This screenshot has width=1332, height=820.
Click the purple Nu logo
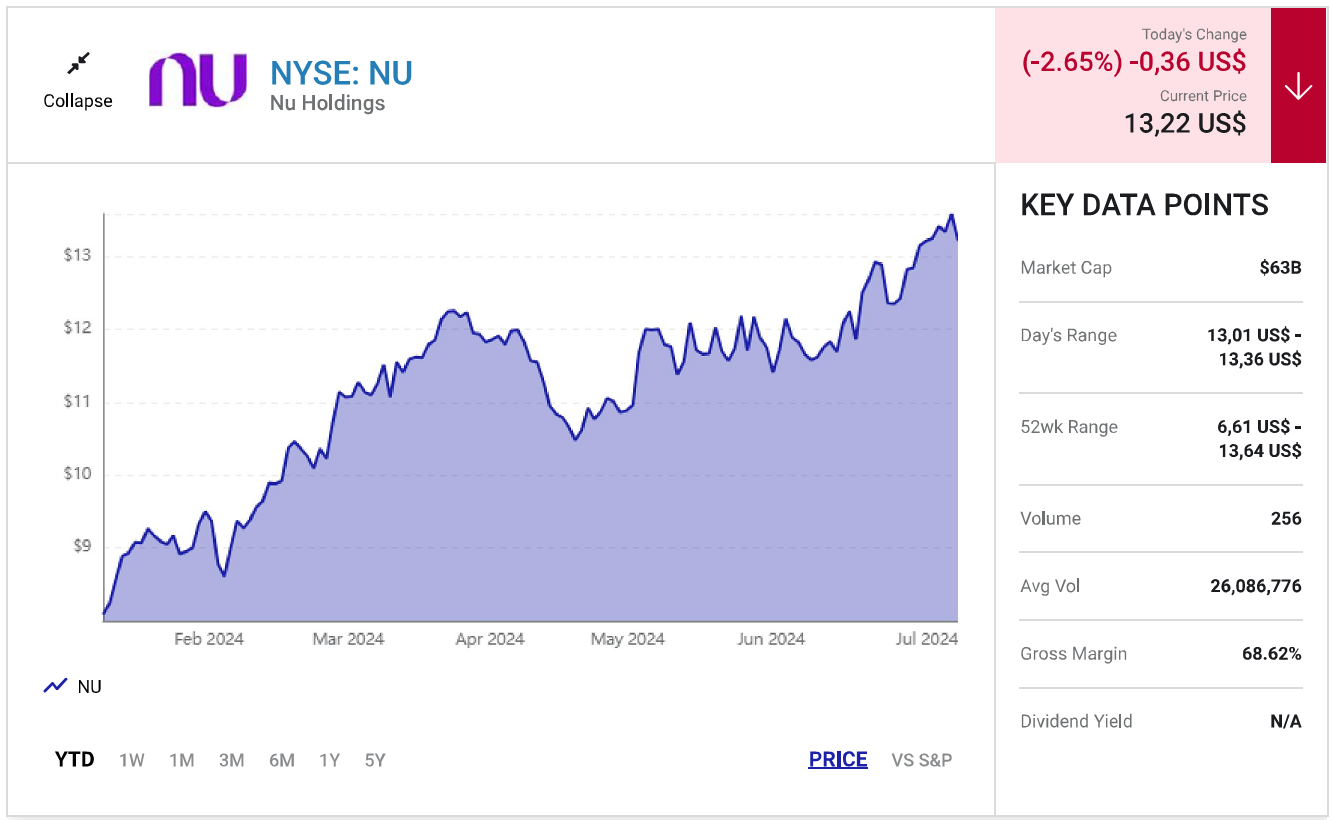198,81
